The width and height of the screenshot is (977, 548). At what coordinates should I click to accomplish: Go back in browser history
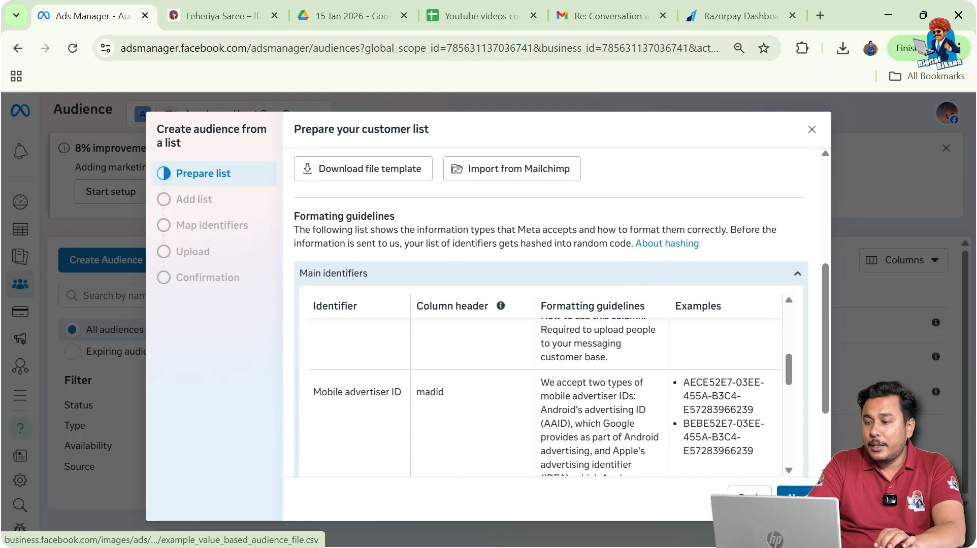point(17,48)
